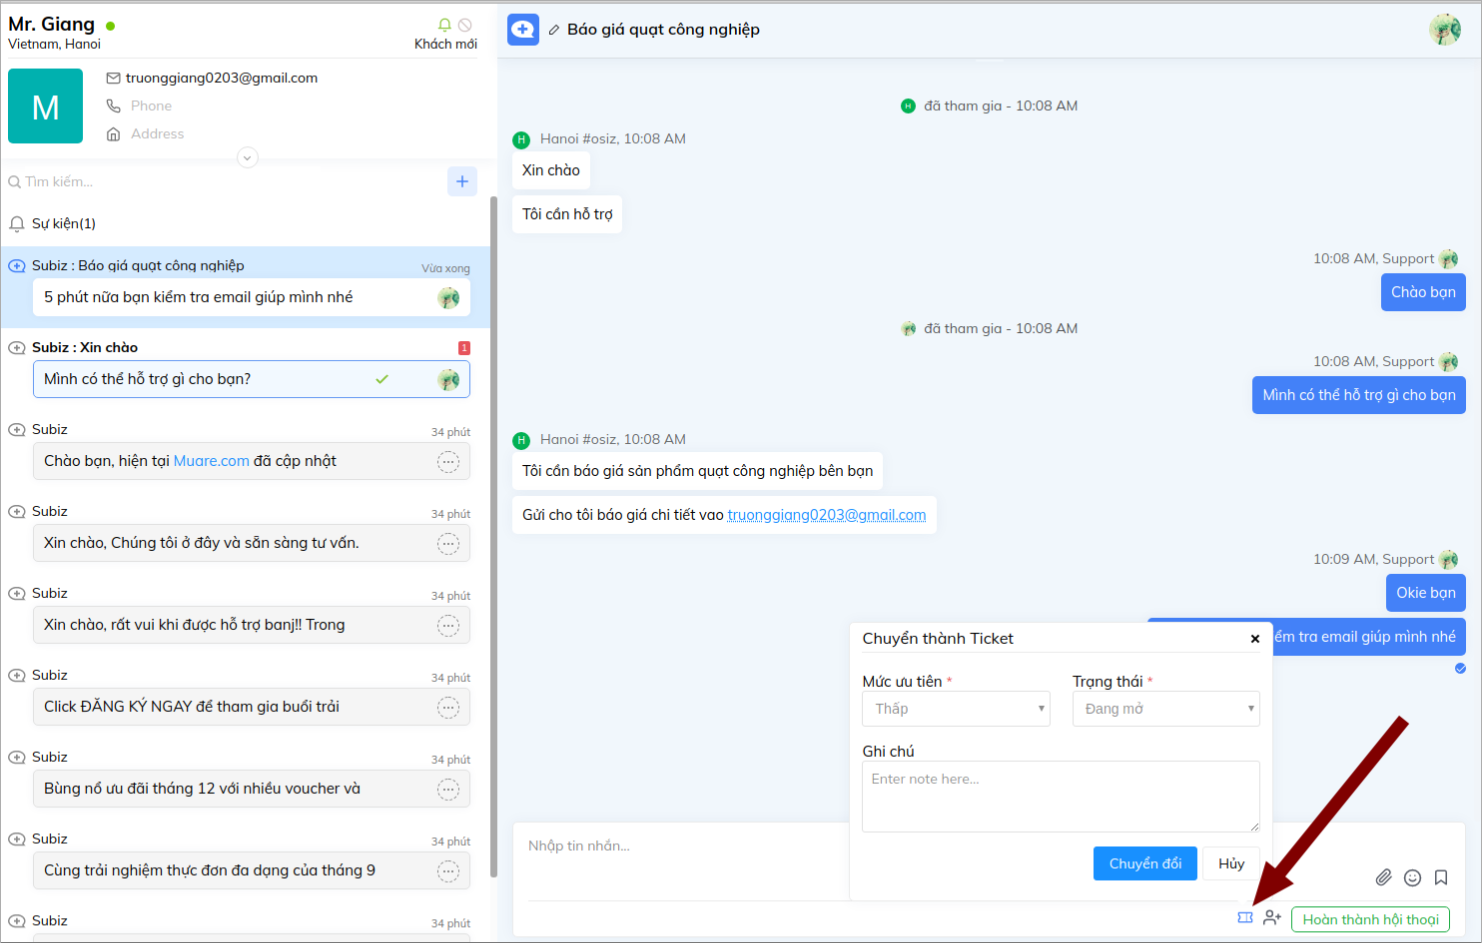The height and width of the screenshot is (943, 1482).
Task: Open the emoji picker smiley icon
Action: tap(1412, 877)
